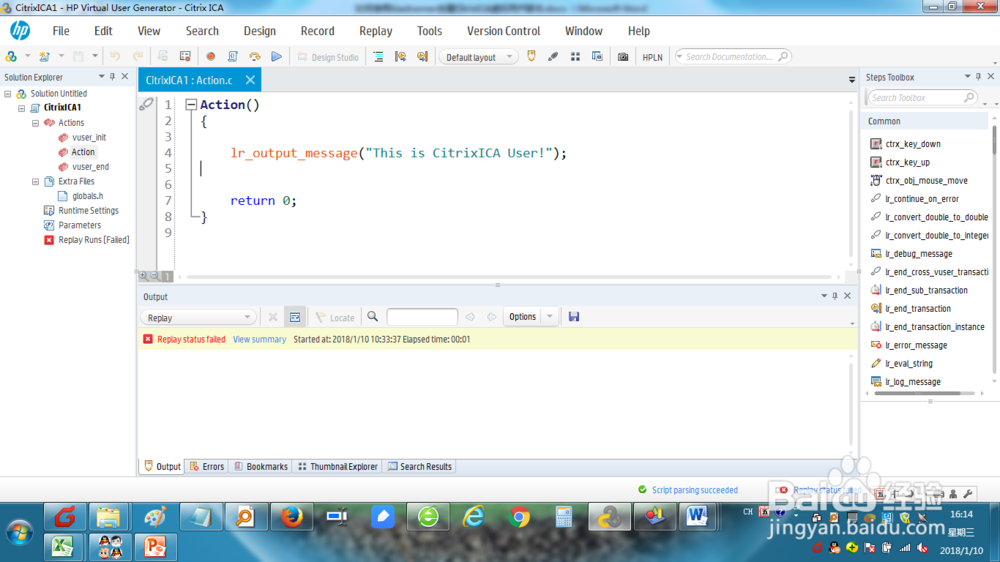This screenshot has height=562, width=1000.
Task: Click the Save toolbar icon
Action: [x=78, y=57]
